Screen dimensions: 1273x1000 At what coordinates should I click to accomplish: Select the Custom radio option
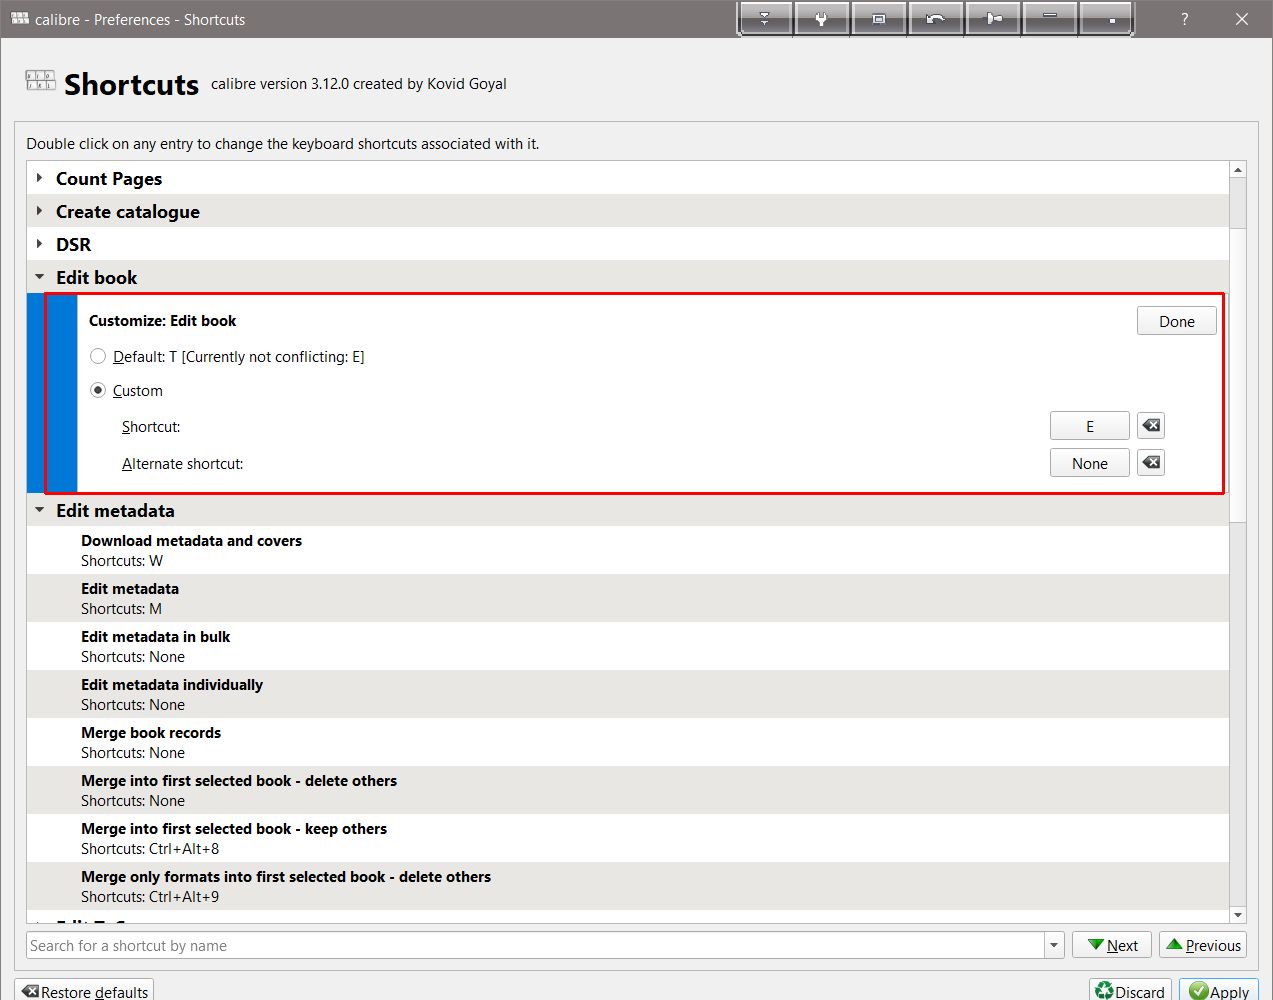[x=98, y=390]
